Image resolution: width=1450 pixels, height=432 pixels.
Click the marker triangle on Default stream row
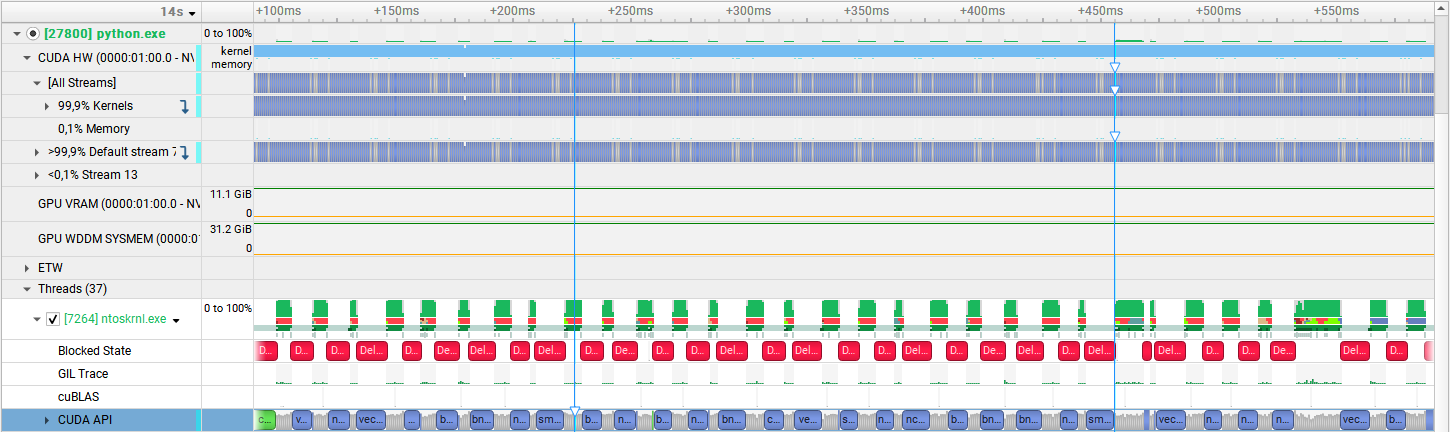[x=1114, y=136]
